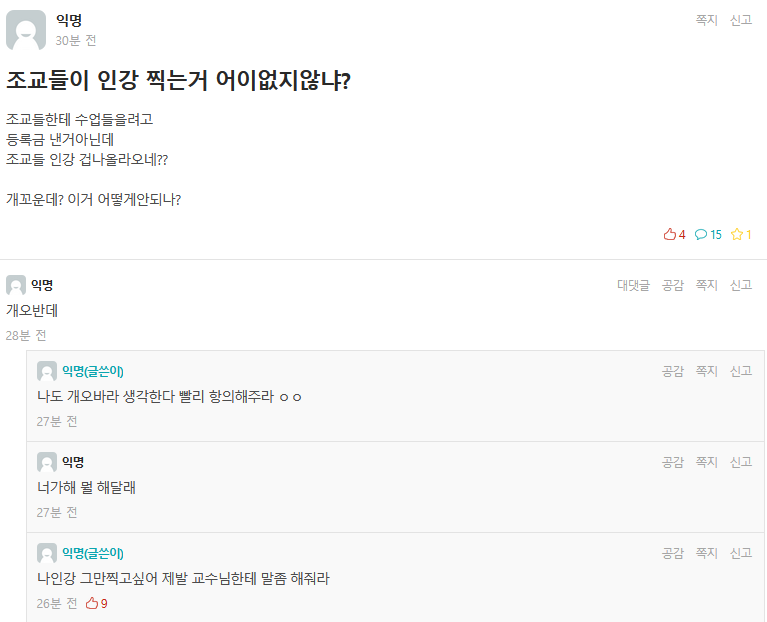767x622 pixels.
Task: Click the yellow star scrap icon
Action: [x=737, y=235]
